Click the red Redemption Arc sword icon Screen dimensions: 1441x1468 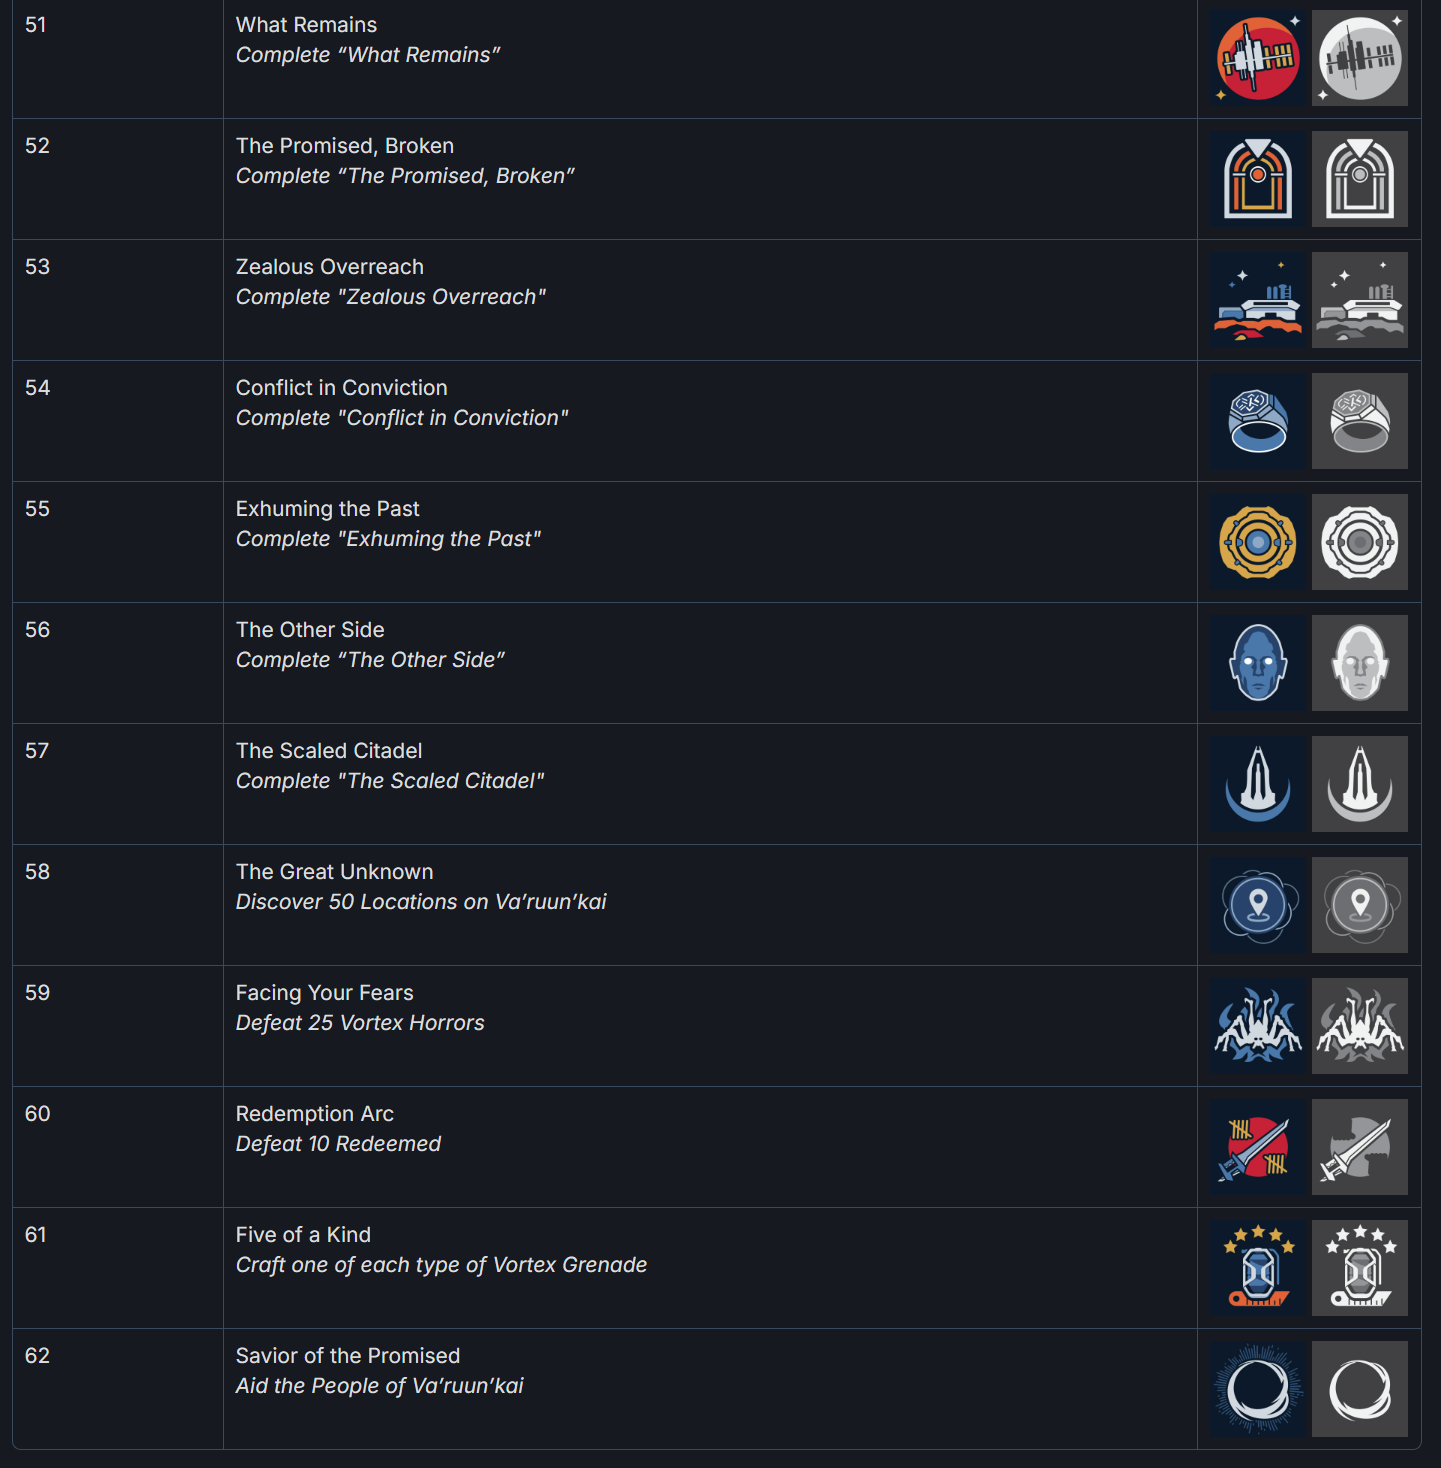coord(1258,1147)
